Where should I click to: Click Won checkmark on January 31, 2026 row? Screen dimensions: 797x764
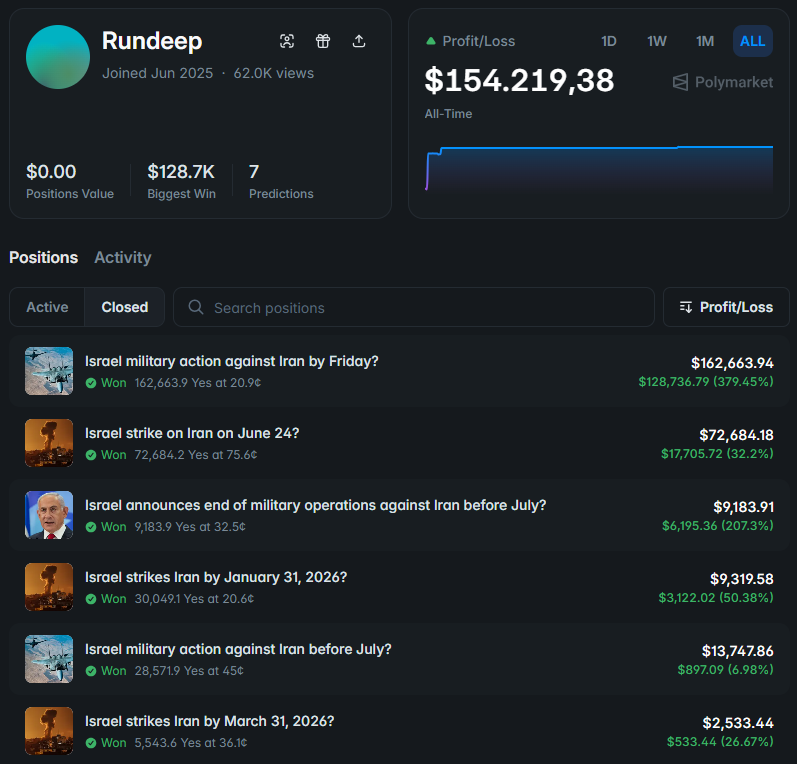click(91, 599)
